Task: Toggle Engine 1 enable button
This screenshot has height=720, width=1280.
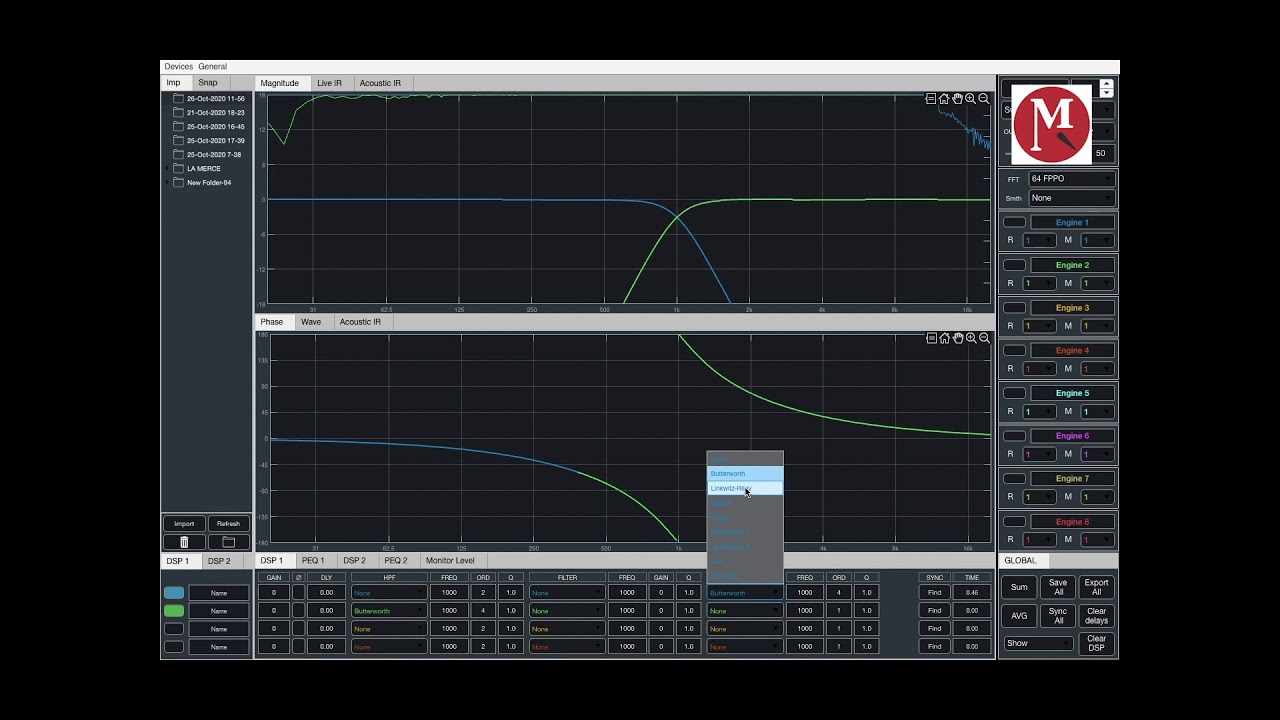Action: tap(1014, 222)
